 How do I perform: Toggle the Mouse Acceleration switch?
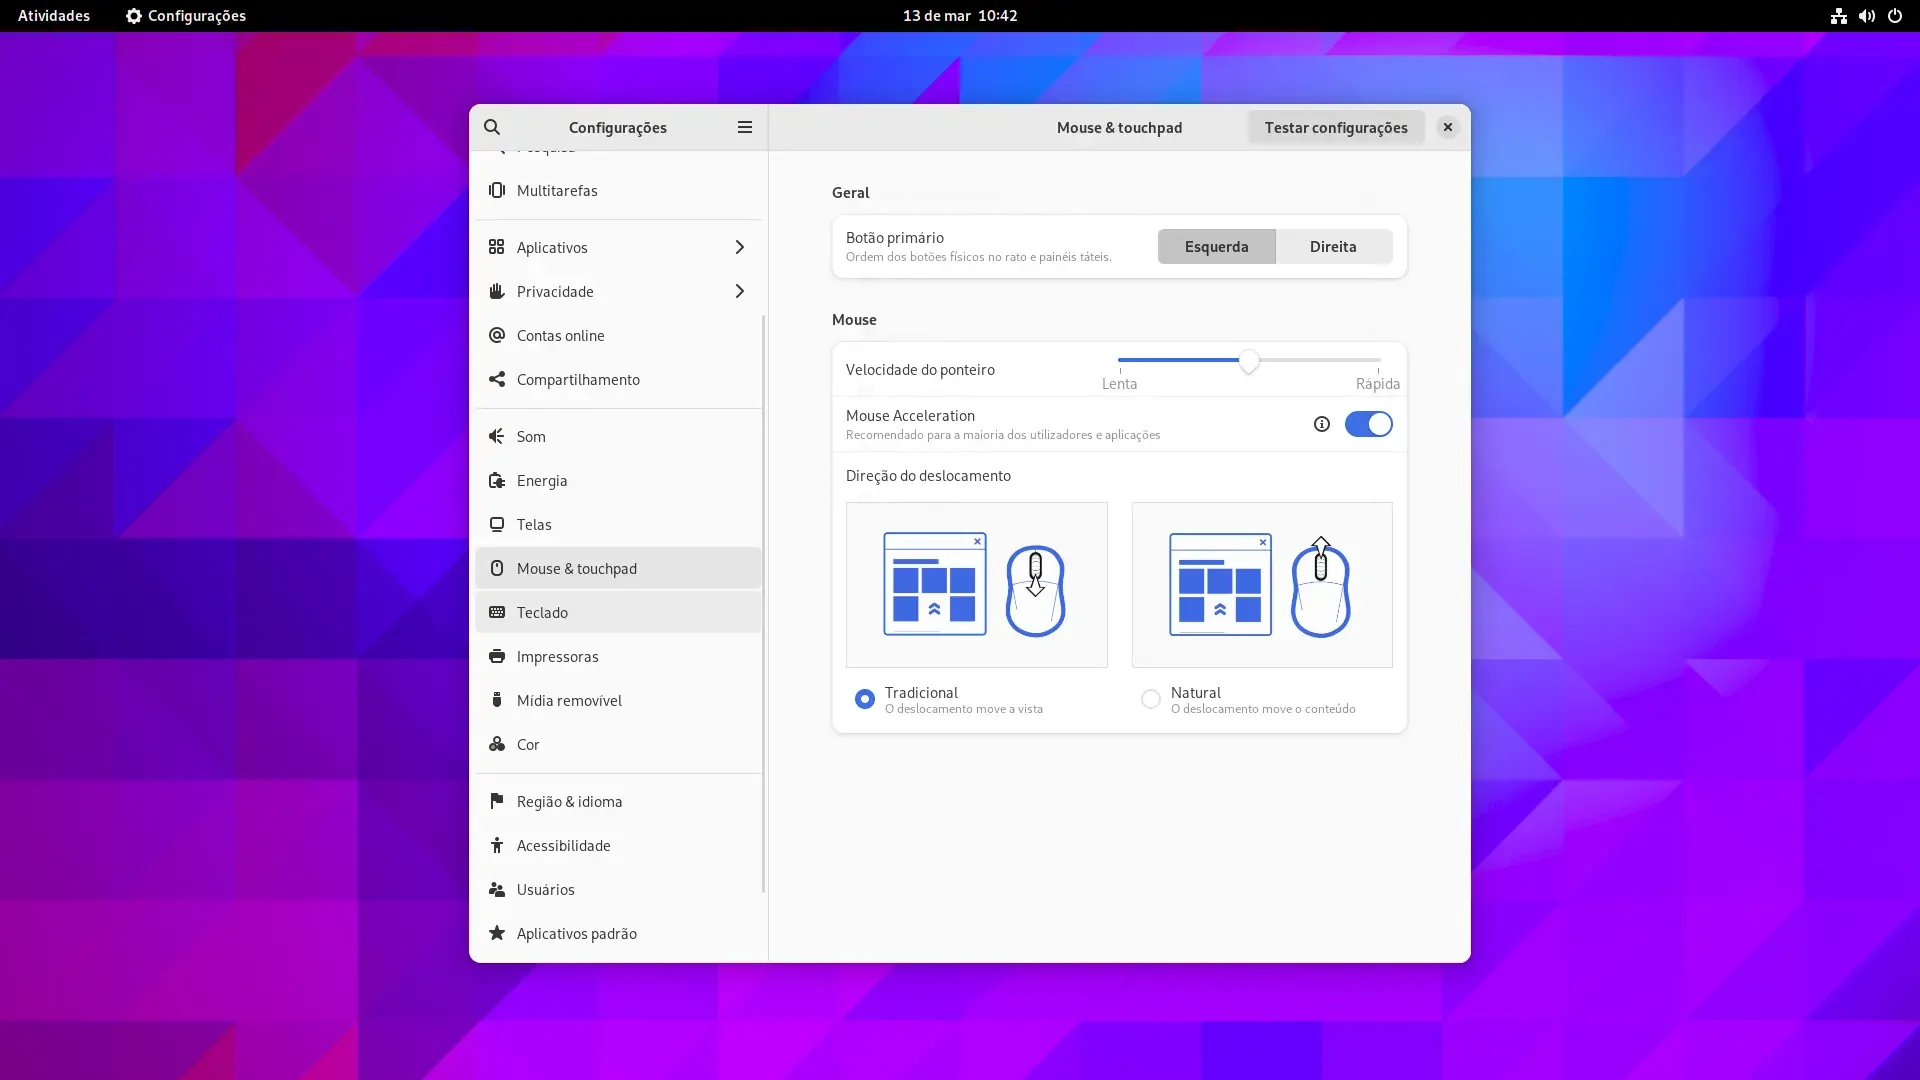click(1368, 424)
